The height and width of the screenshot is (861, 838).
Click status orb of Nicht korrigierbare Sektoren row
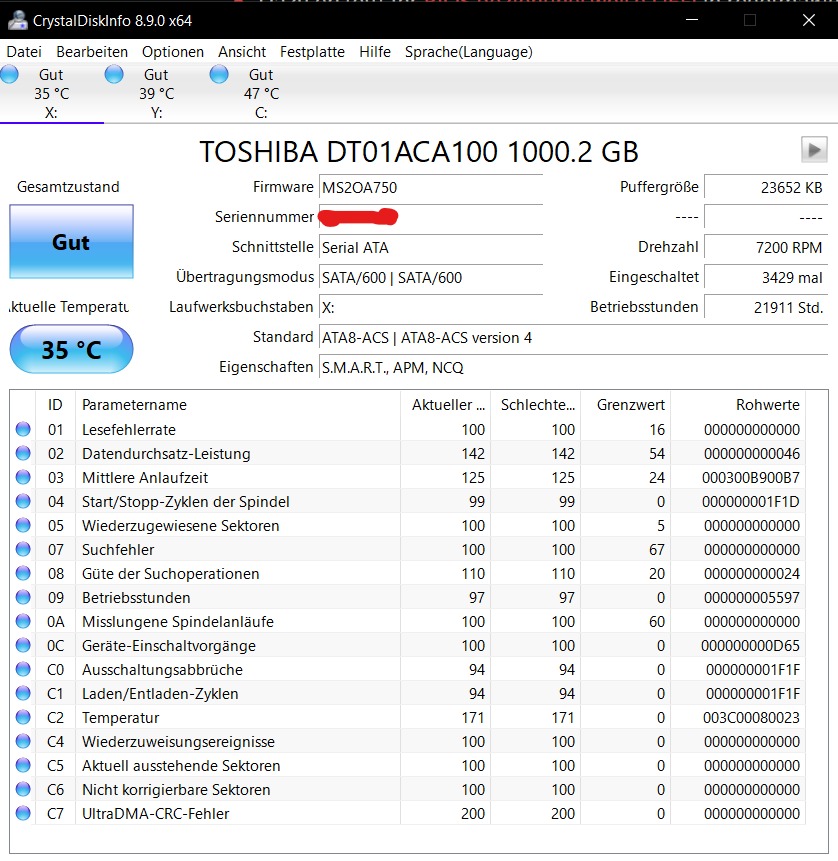(23, 789)
